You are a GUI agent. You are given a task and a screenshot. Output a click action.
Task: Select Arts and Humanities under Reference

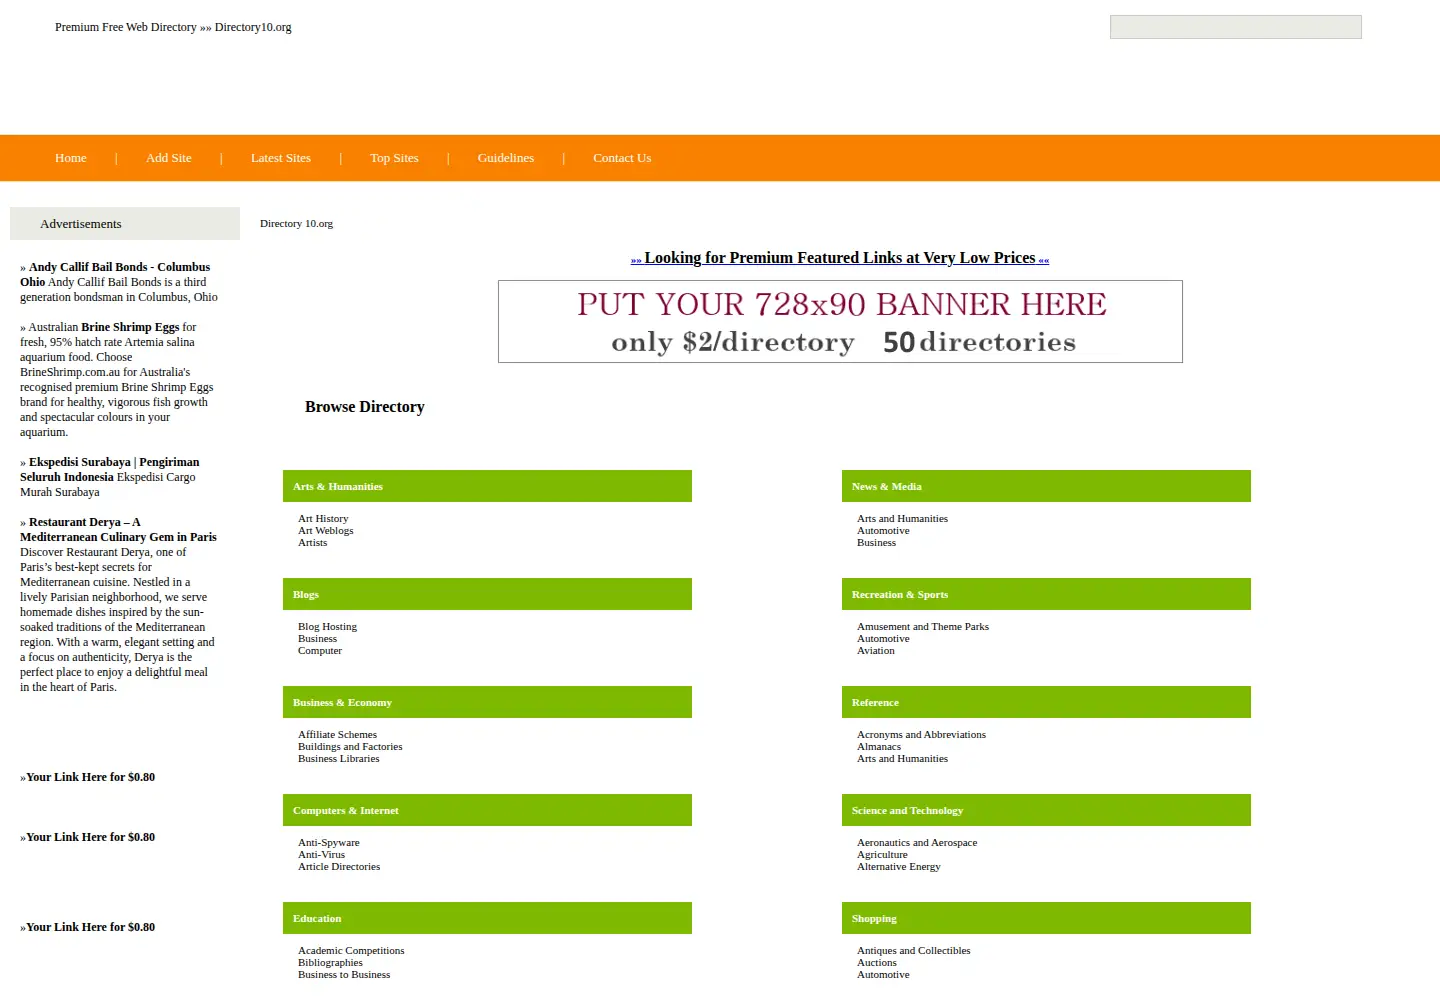[x=902, y=759]
